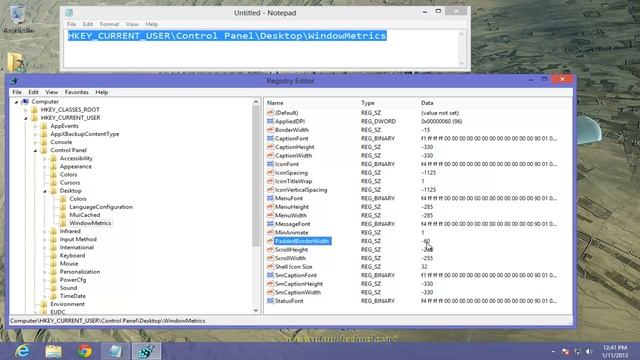The height and width of the screenshot is (360, 640).
Task: Click the AppliedDPI DWORD value icon
Action: click(x=270, y=121)
